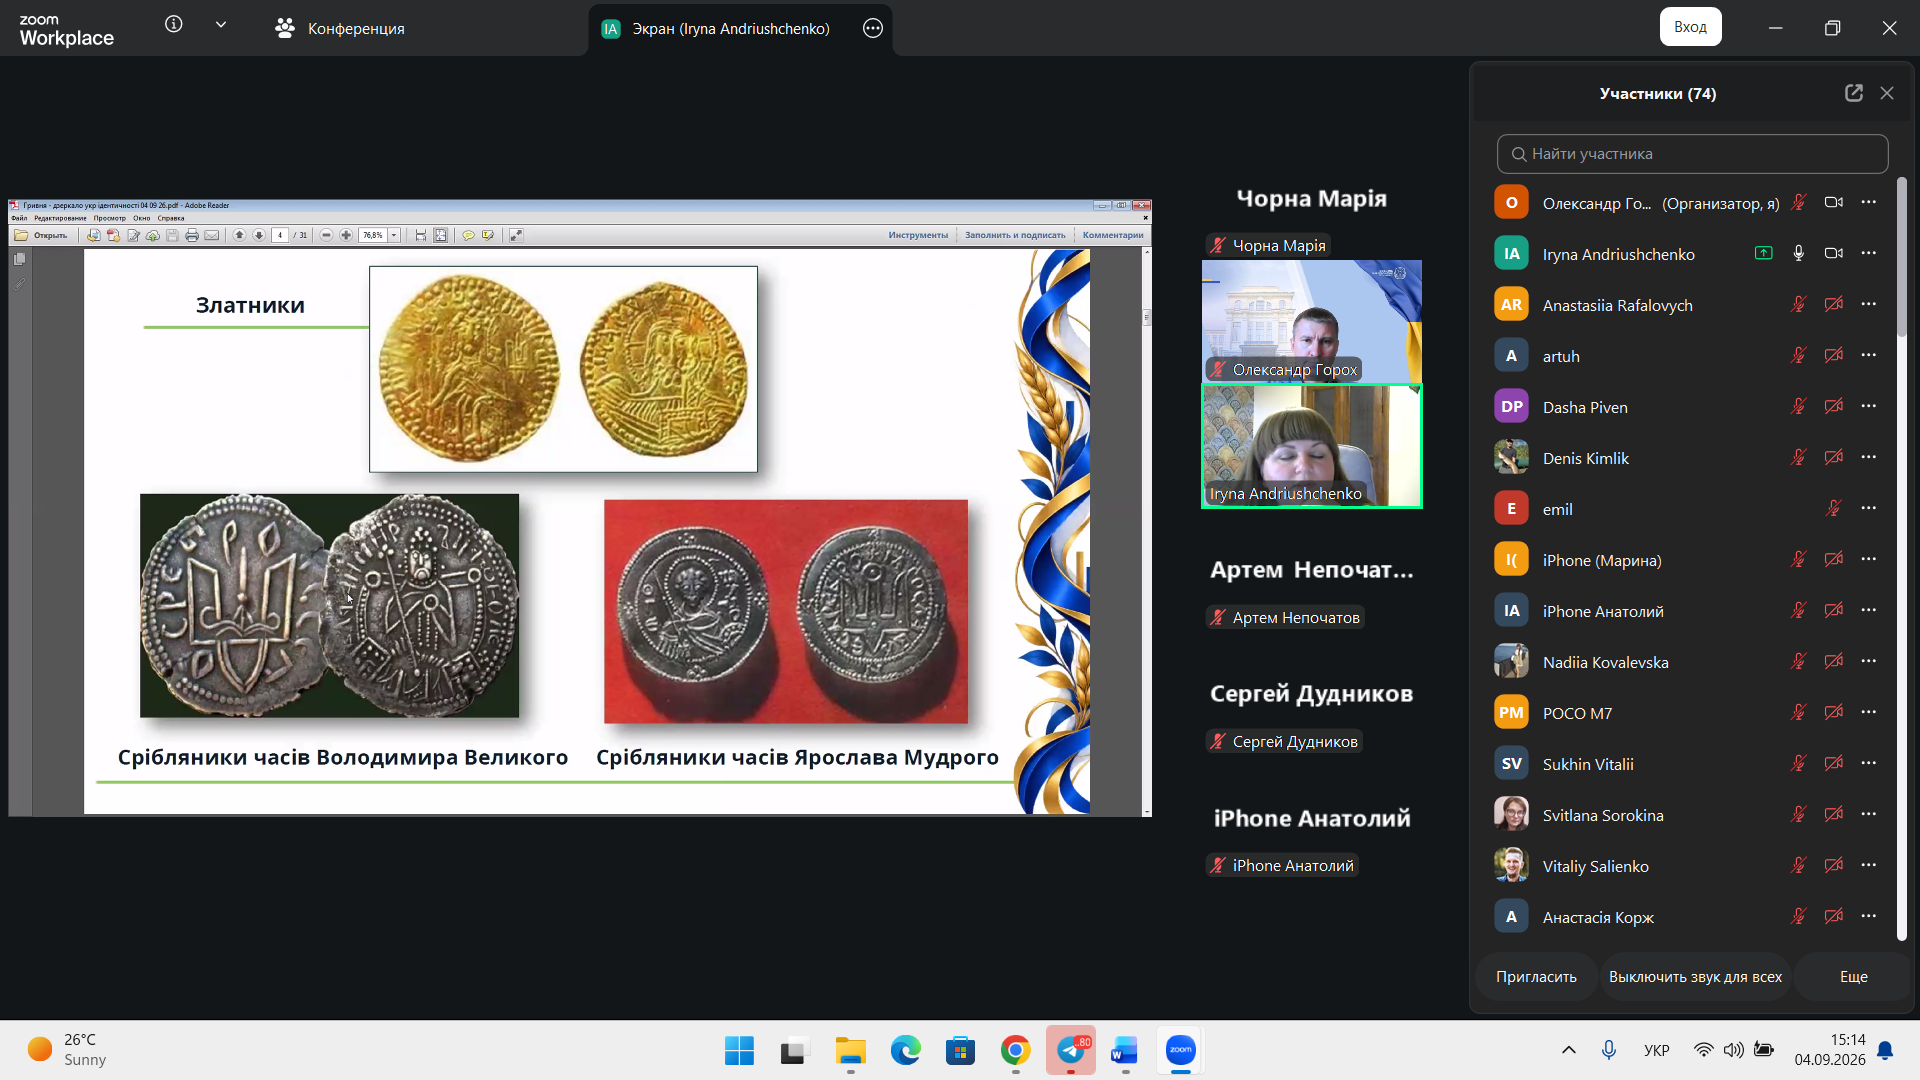This screenshot has width=1920, height=1080.
Task: Toggle video for Олександр Горох organizer
Action: tap(1833, 202)
